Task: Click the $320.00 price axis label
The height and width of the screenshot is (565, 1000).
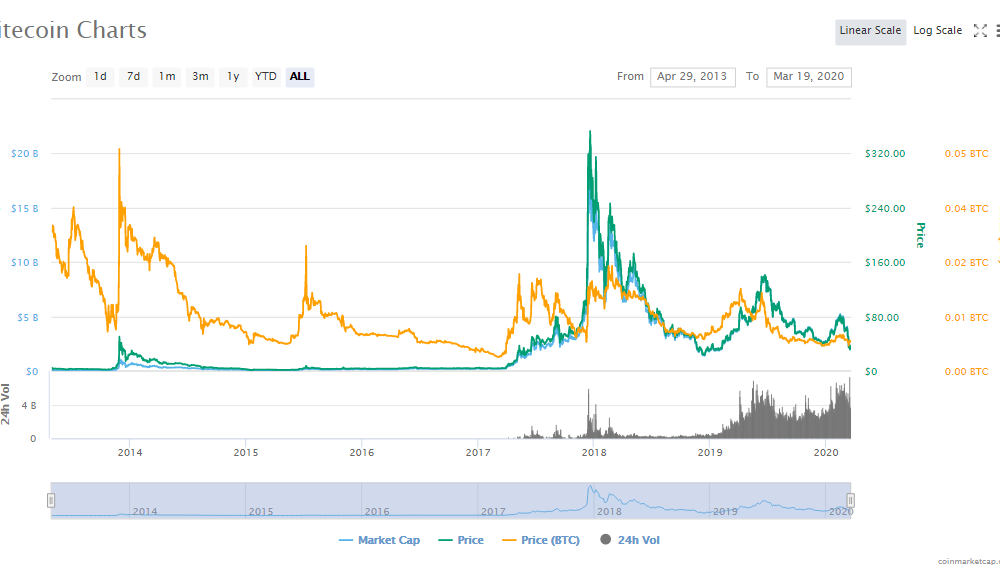Action: tap(885, 154)
